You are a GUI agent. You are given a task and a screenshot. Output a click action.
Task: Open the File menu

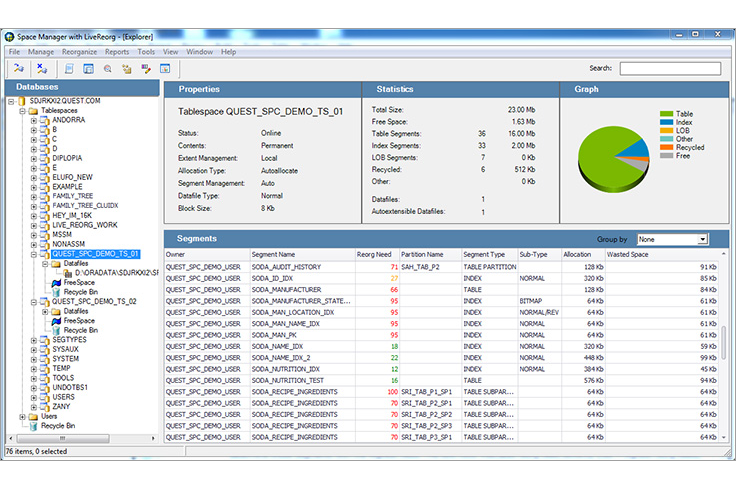point(14,52)
